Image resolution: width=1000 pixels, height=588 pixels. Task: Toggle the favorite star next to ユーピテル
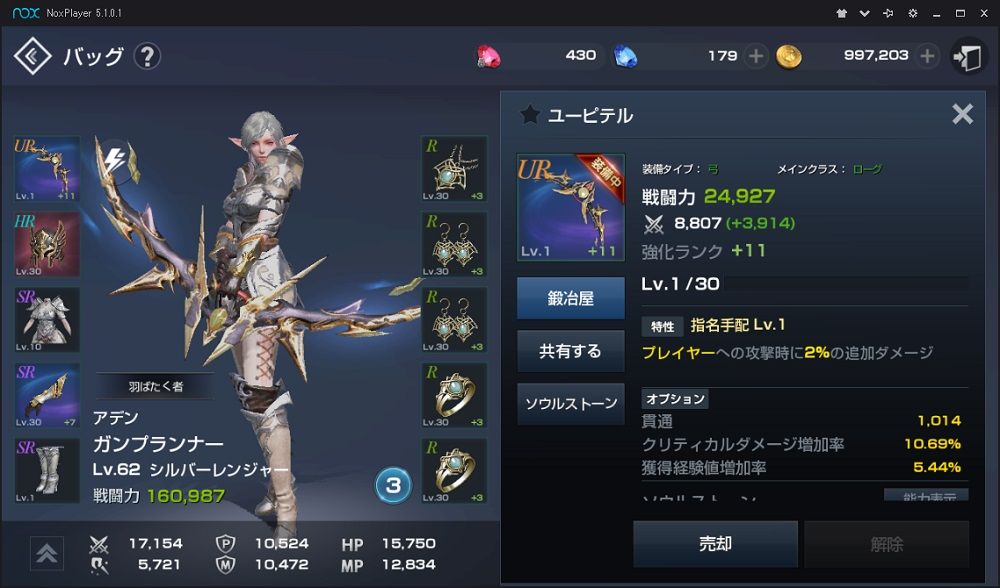click(529, 115)
